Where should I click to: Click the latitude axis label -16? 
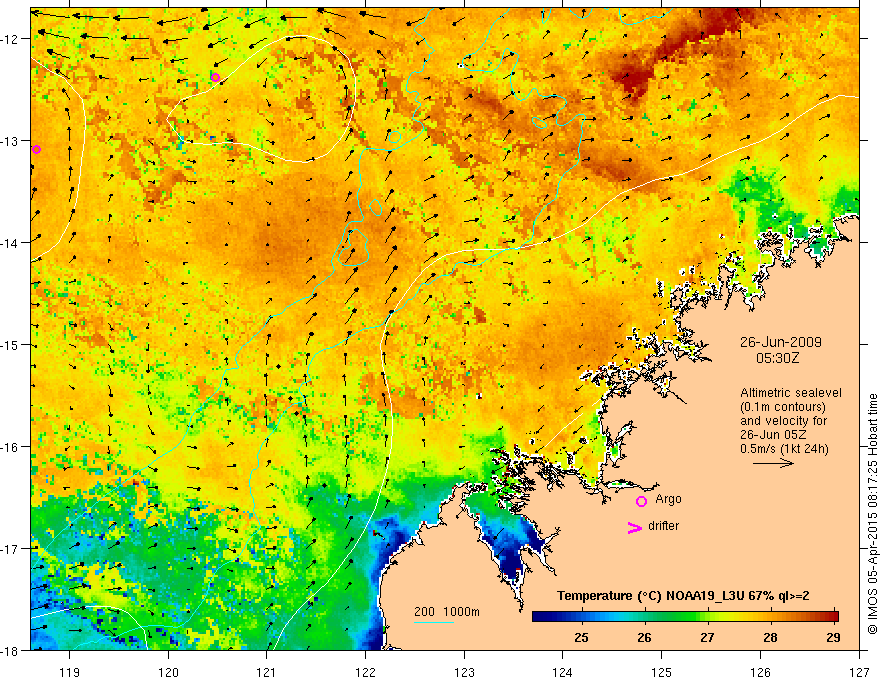pyautogui.click(x=10, y=447)
